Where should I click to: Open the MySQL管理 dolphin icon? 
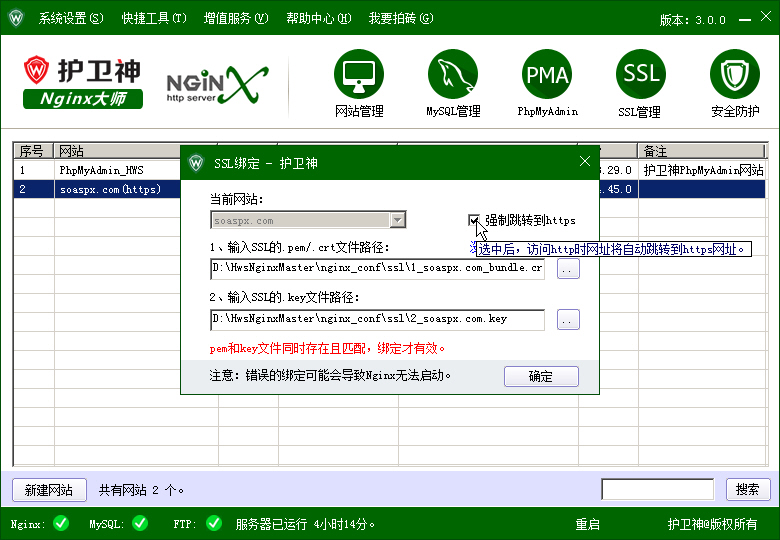click(x=453, y=76)
